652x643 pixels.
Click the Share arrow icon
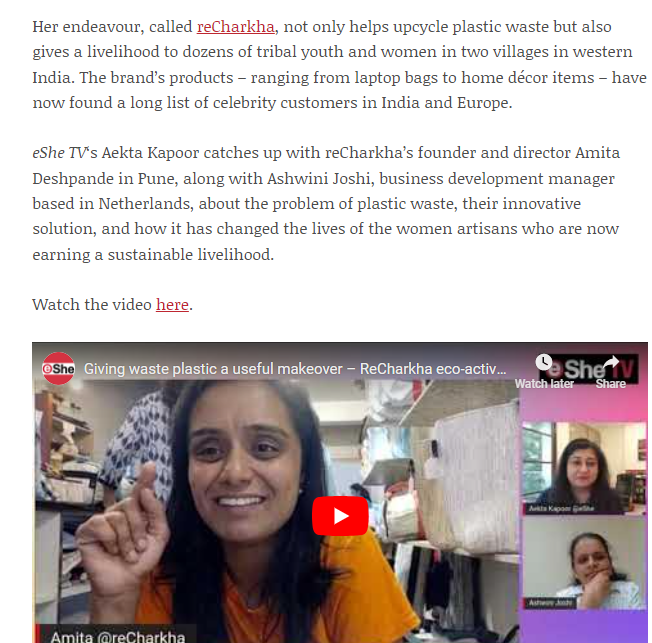tap(610, 363)
